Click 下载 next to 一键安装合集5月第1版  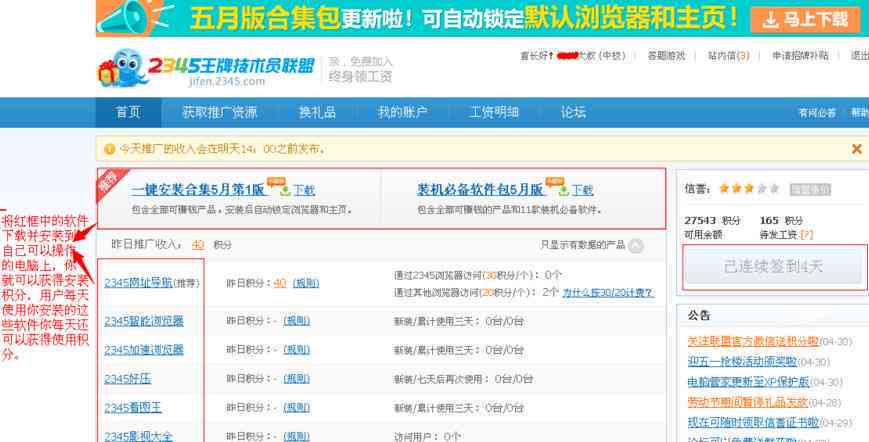click(x=304, y=191)
